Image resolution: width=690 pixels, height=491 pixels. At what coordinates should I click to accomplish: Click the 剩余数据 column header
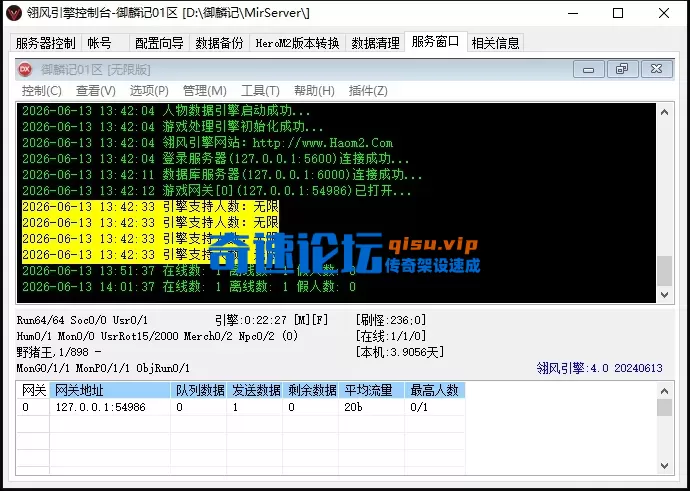tap(311, 390)
